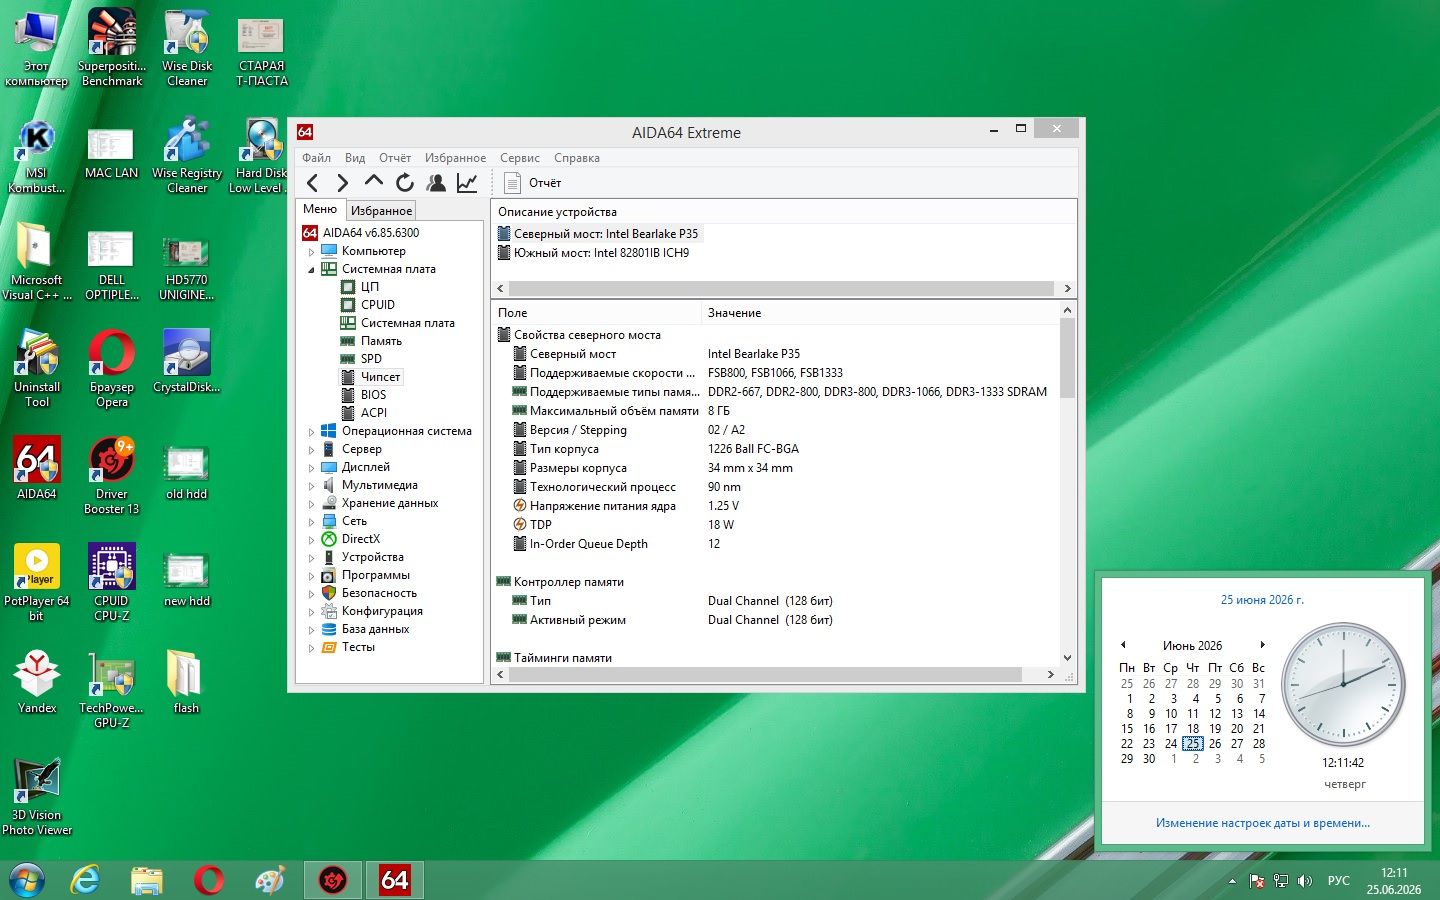Open PotPlayer 64 bit desktop icon
1440x900 pixels.
pos(36,583)
